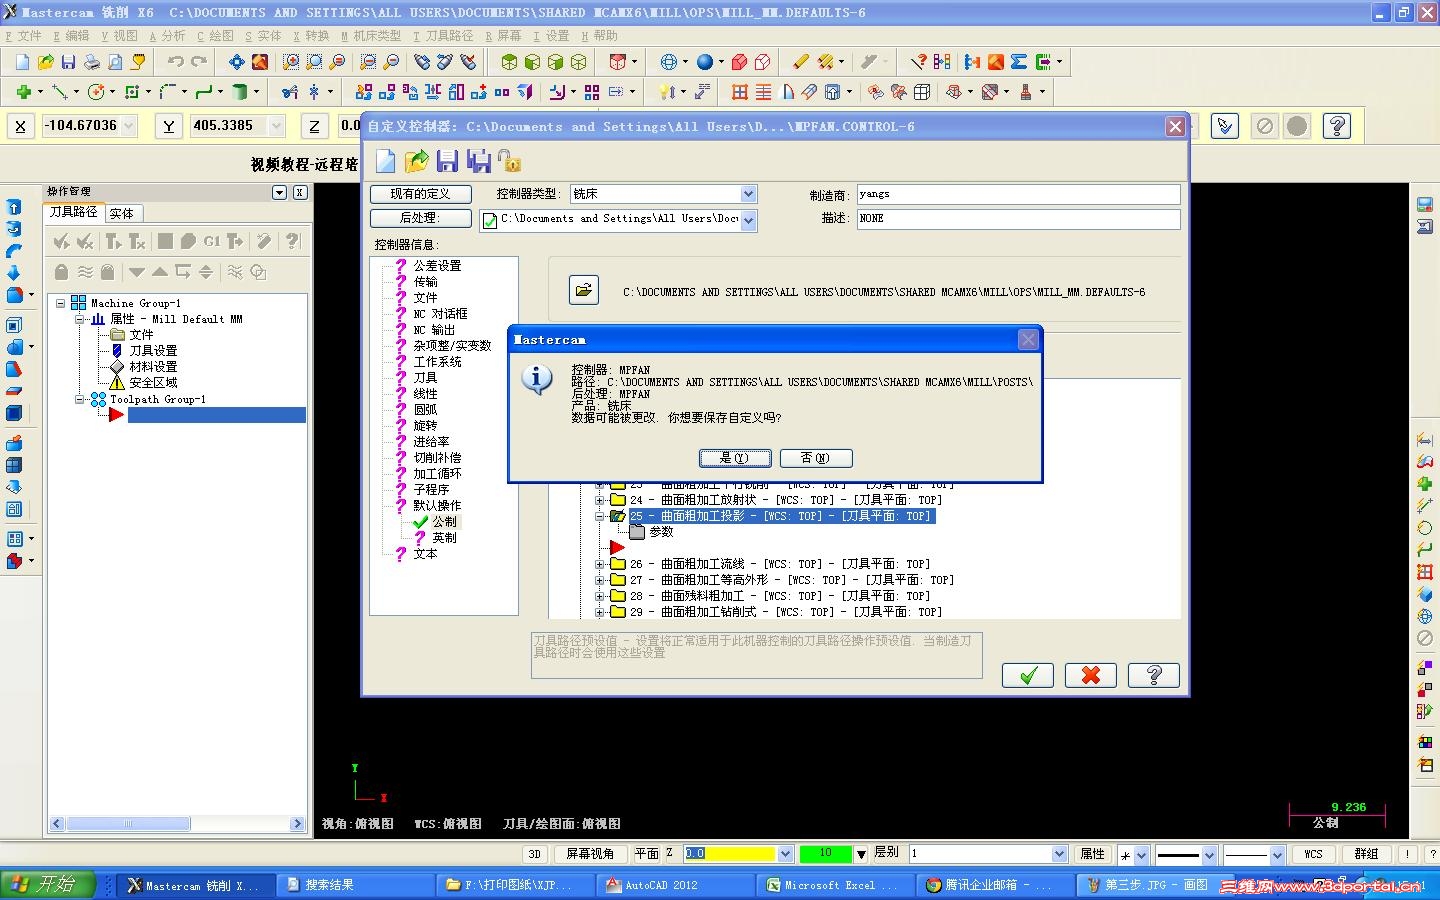Click the horizontal scrollbar in Operations Manager
This screenshot has width=1440, height=900.
[x=177, y=824]
